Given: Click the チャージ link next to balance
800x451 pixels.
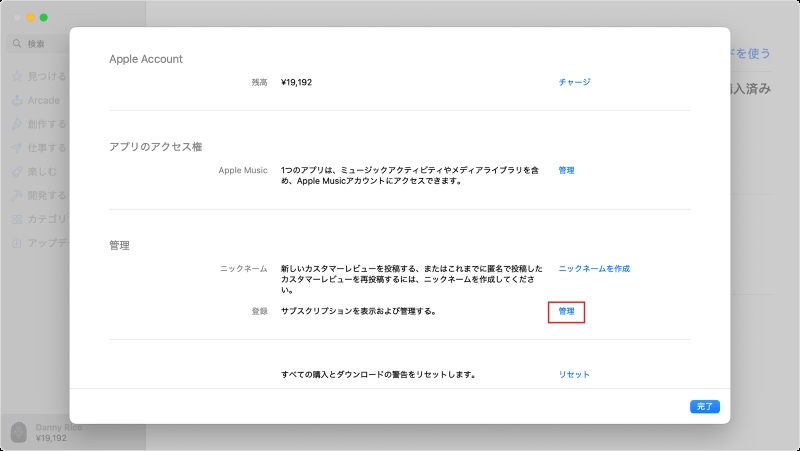Looking at the screenshot, I should click(574, 82).
